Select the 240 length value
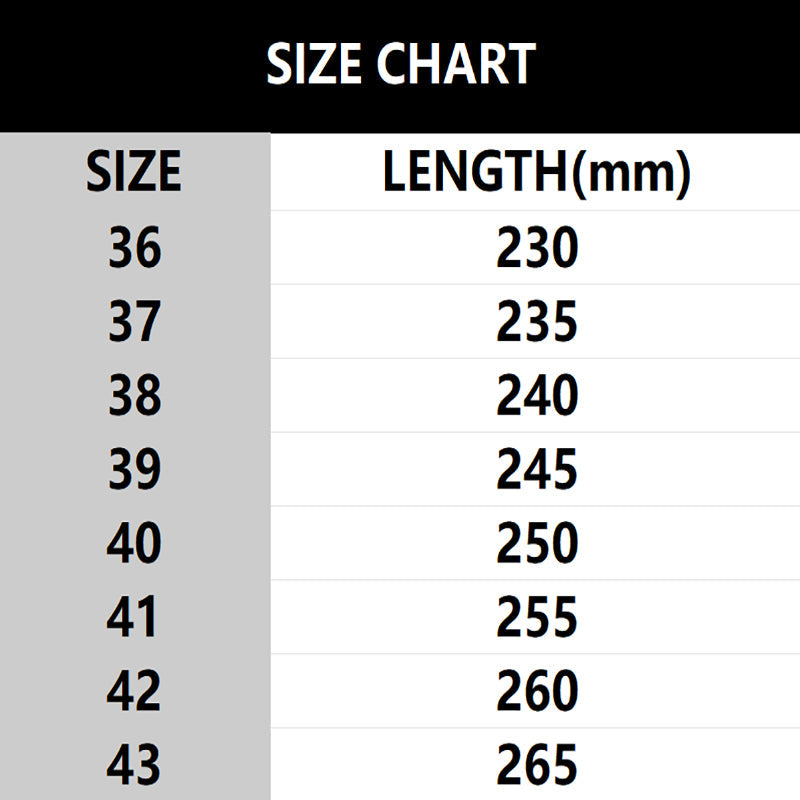Viewport: 800px width, 800px height. (x=537, y=395)
